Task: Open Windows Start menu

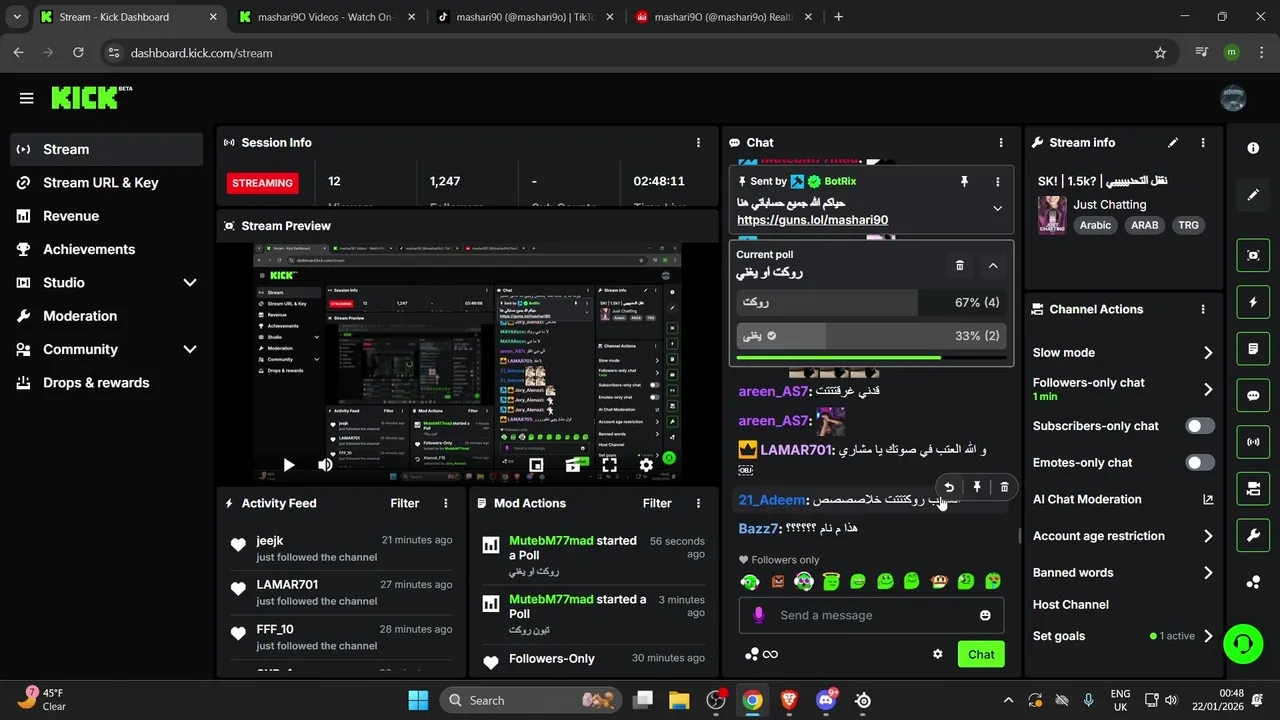Action: pyautogui.click(x=418, y=700)
